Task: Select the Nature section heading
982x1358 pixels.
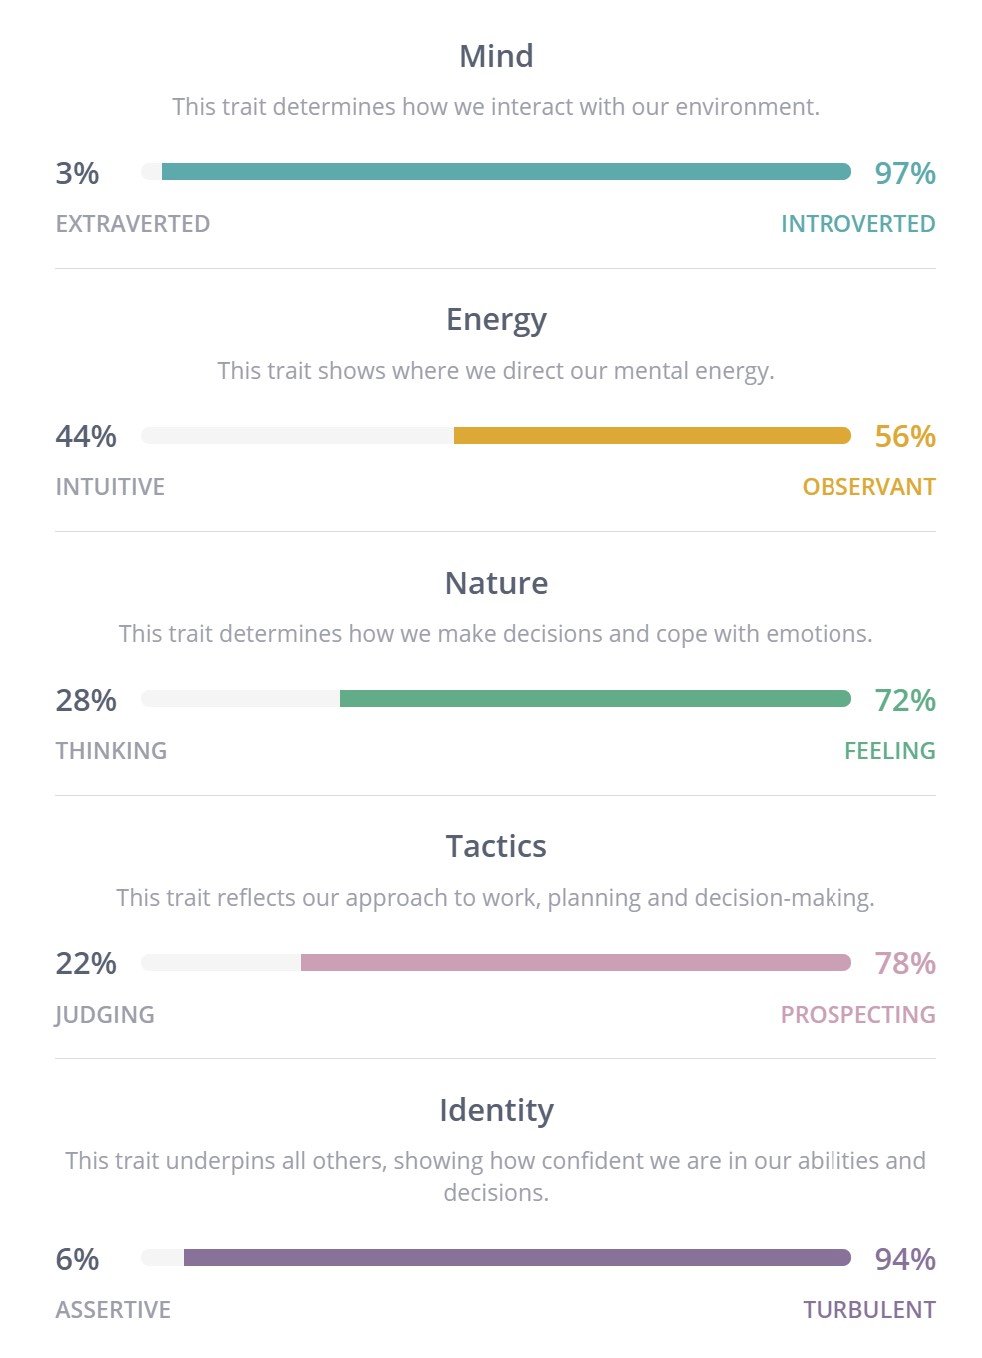Action: (x=496, y=583)
